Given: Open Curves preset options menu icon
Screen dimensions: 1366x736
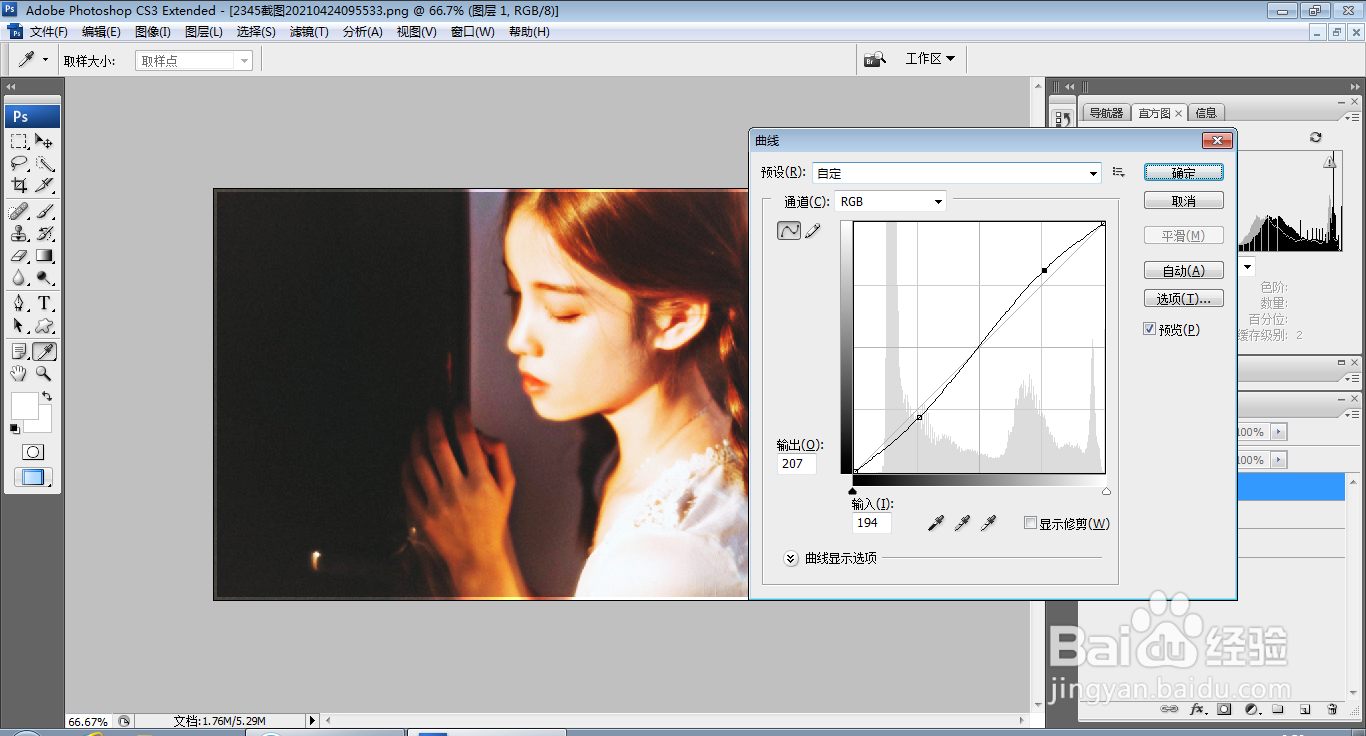Looking at the screenshot, I should (x=1119, y=172).
